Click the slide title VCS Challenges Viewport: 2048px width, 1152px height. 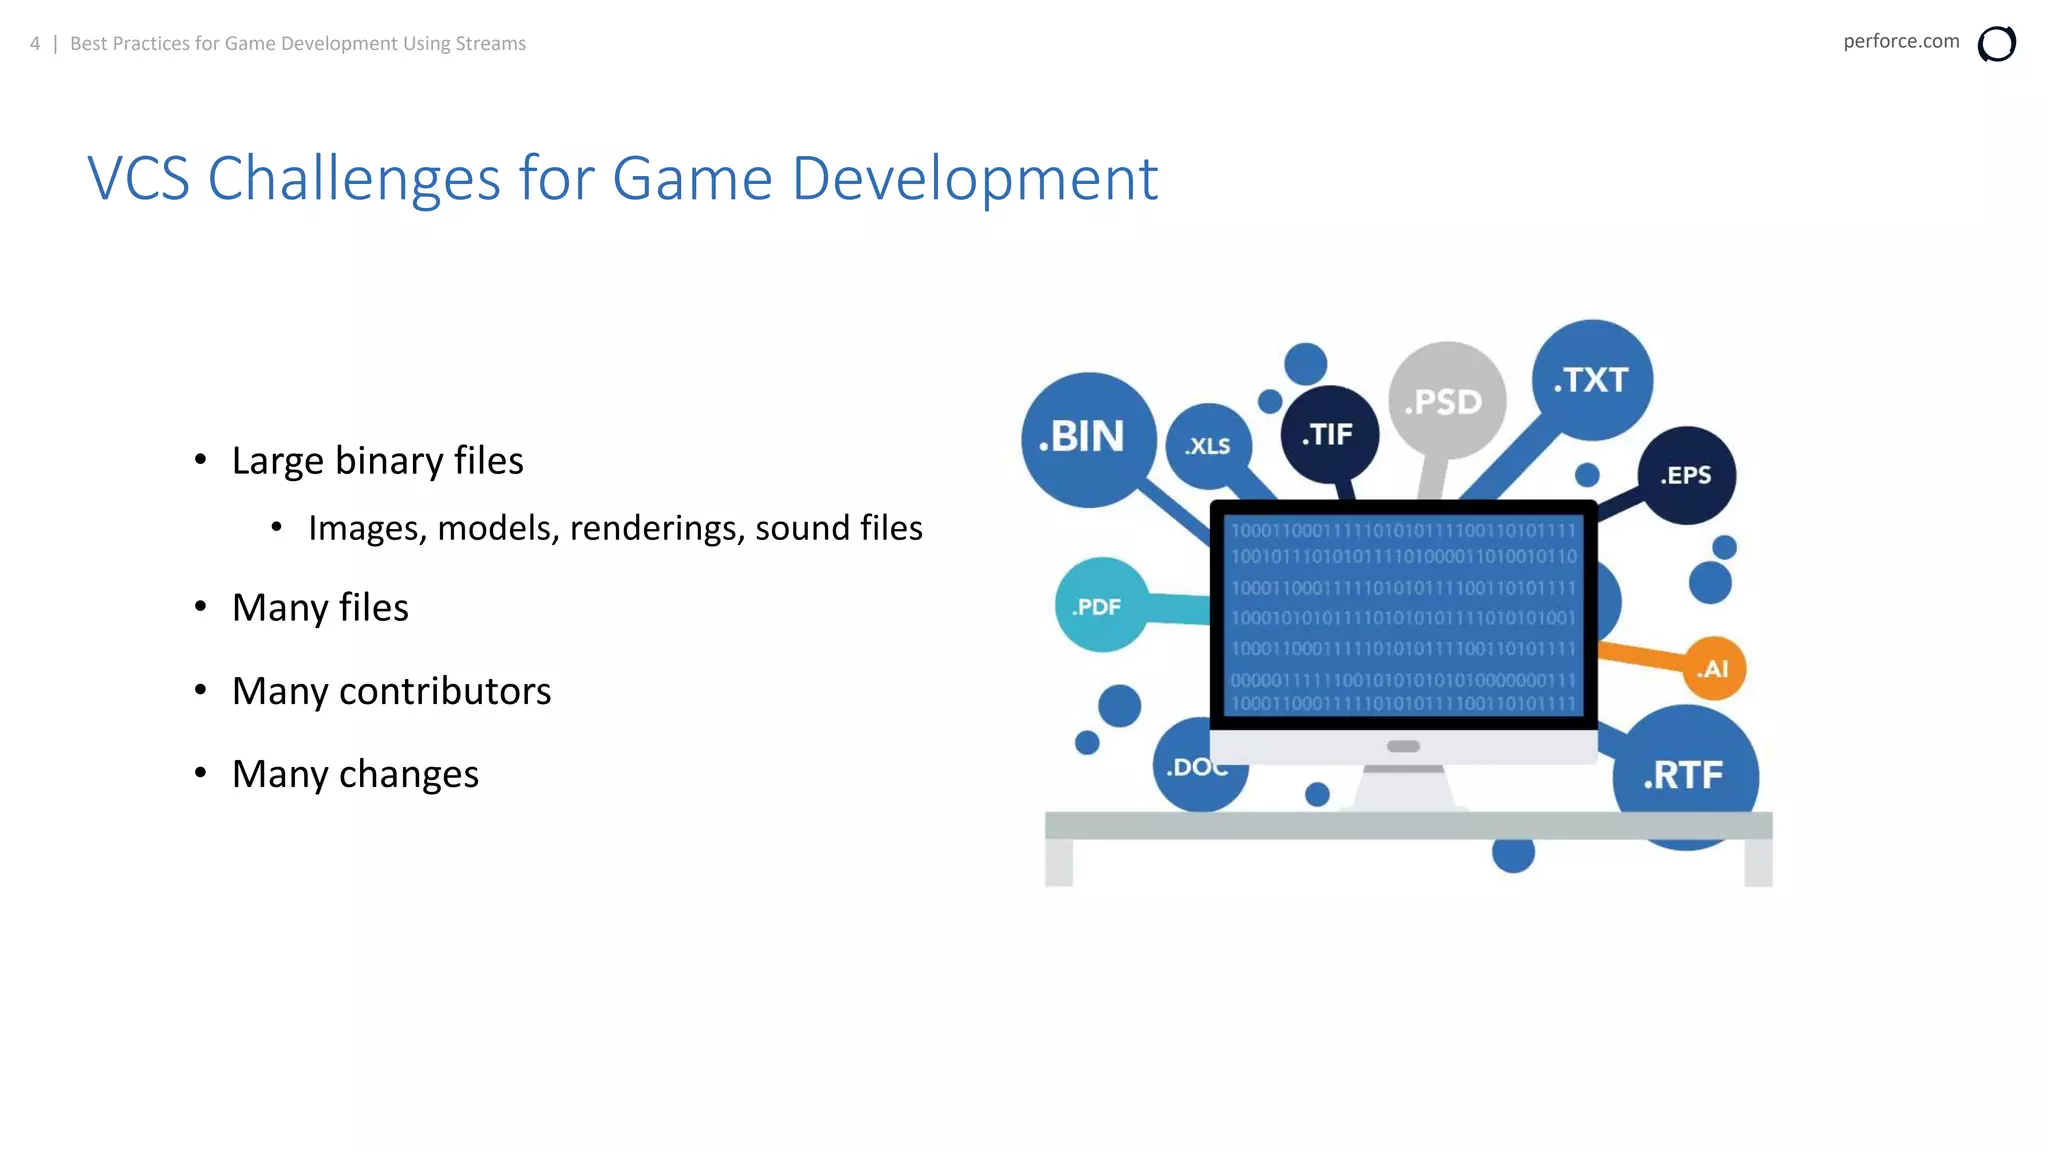click(x=622, y=179)
